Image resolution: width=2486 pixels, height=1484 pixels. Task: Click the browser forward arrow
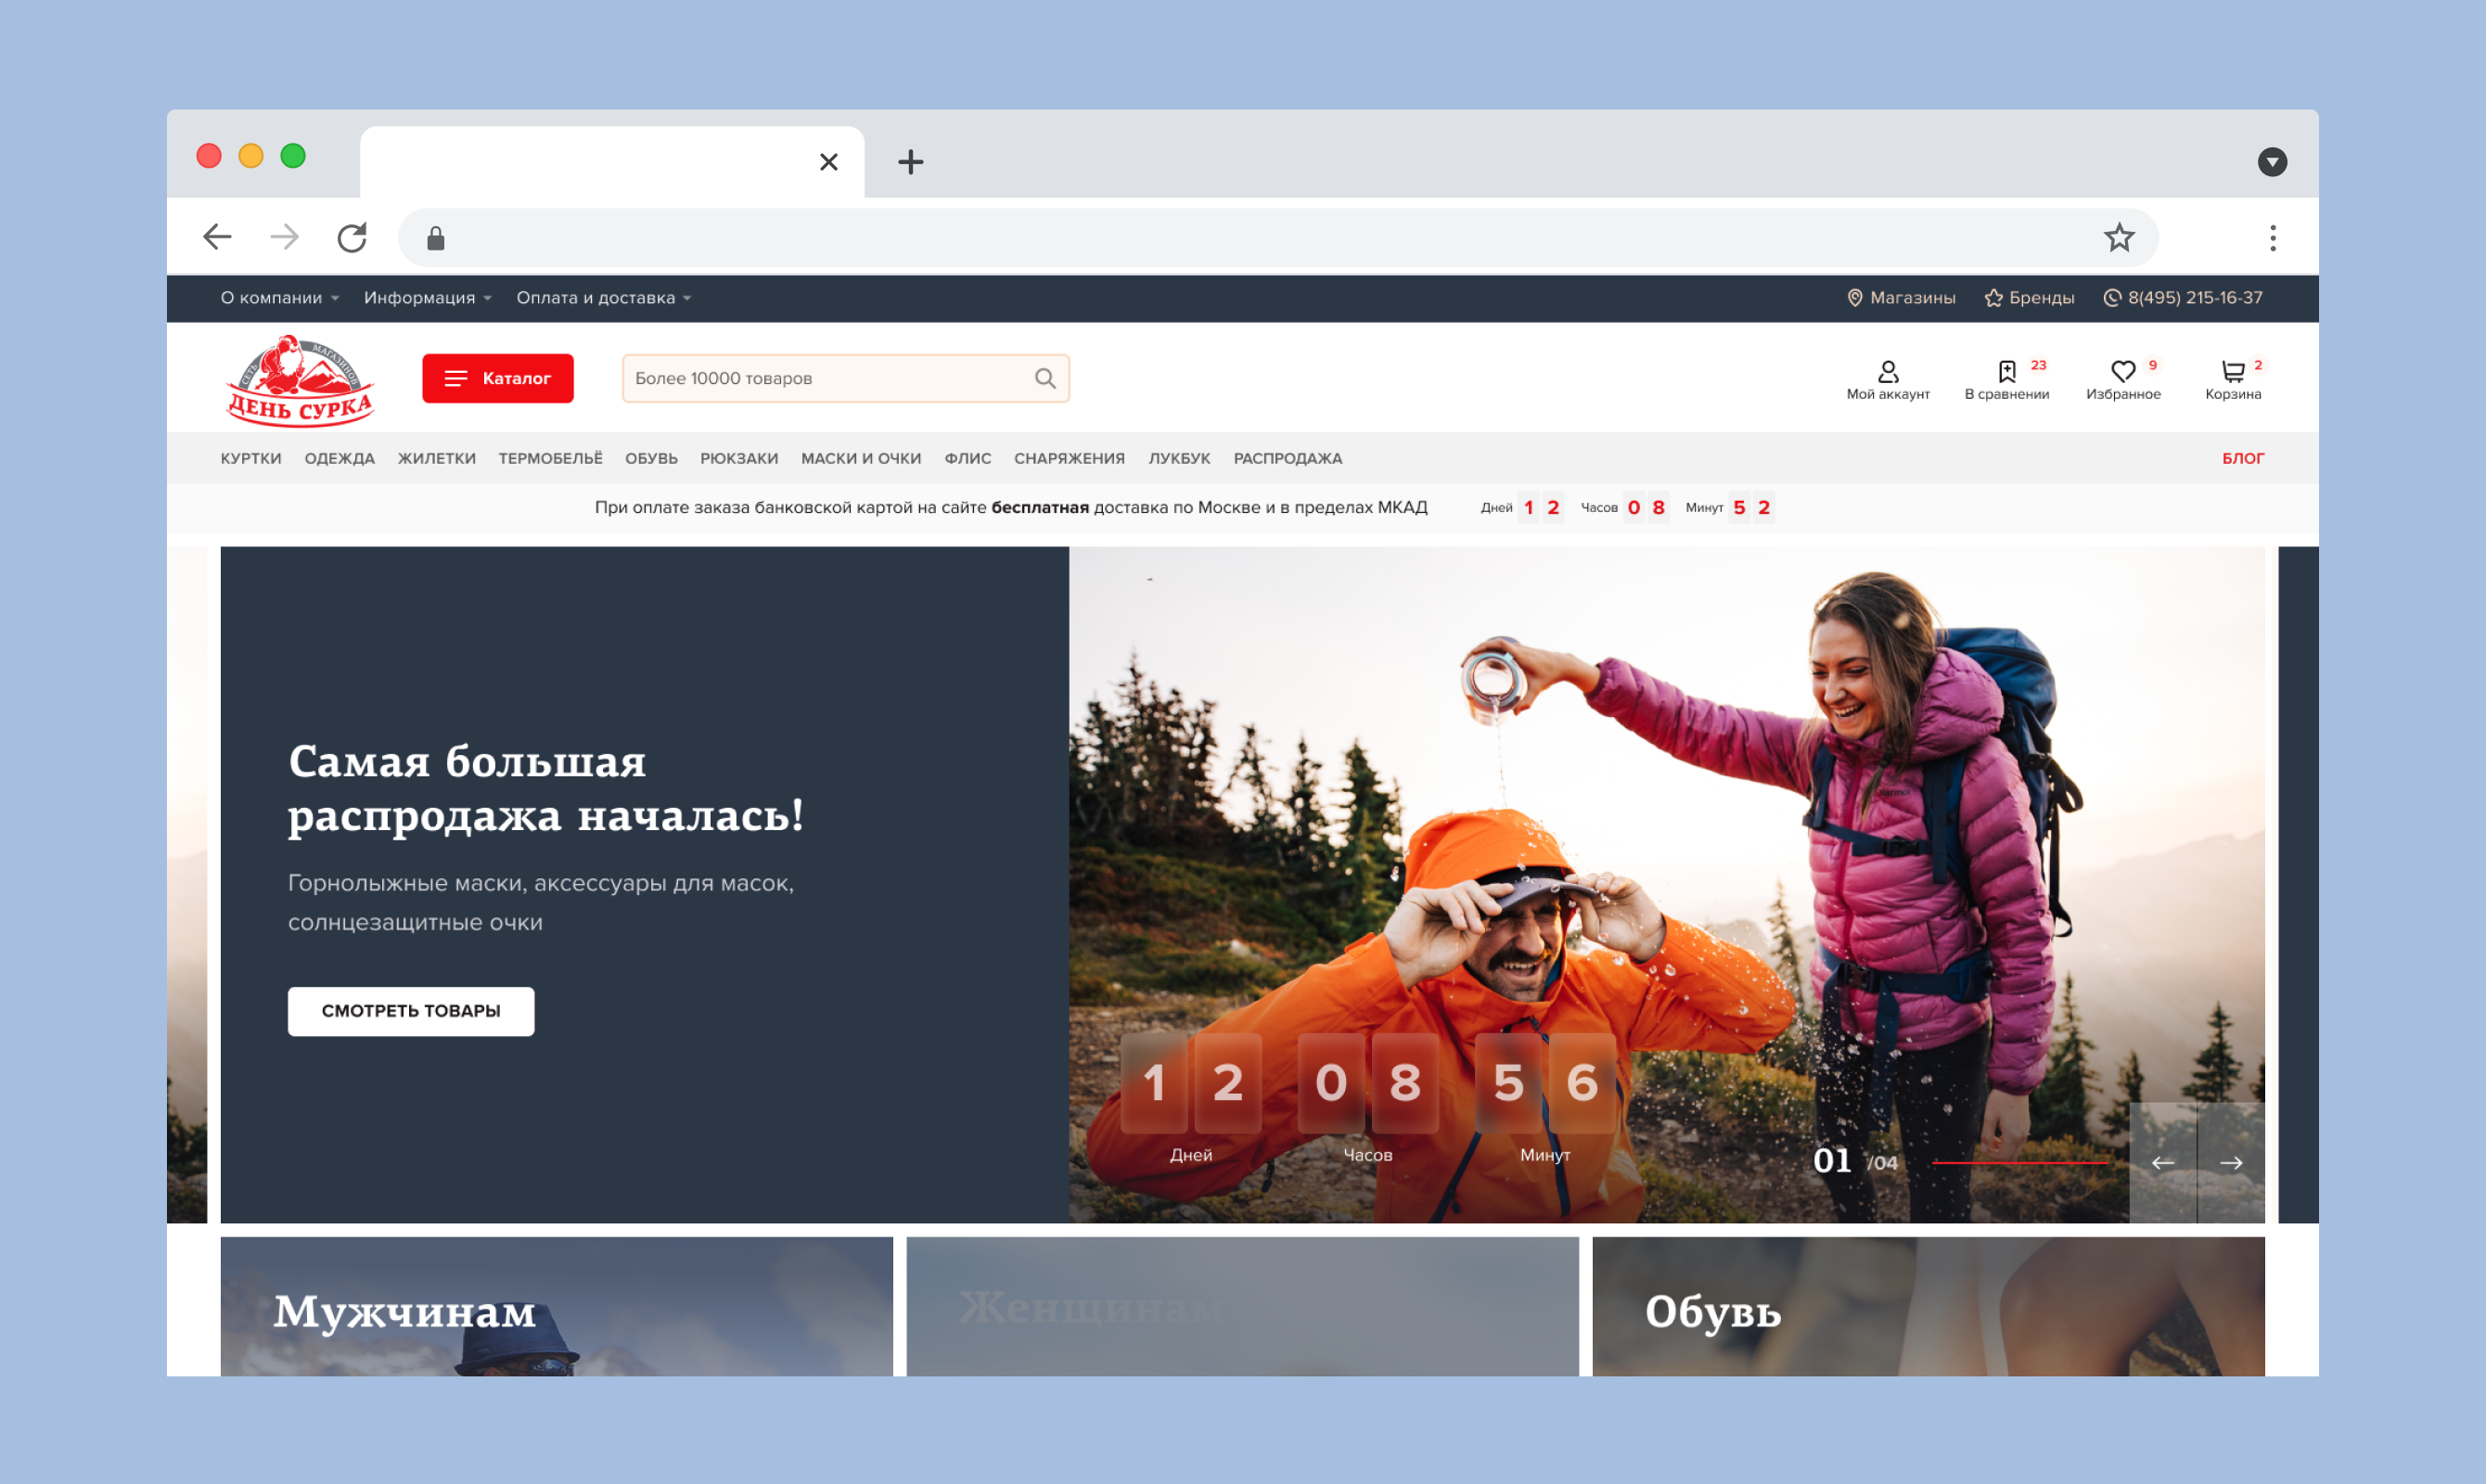pyautogui.click(x=285, y=237)
